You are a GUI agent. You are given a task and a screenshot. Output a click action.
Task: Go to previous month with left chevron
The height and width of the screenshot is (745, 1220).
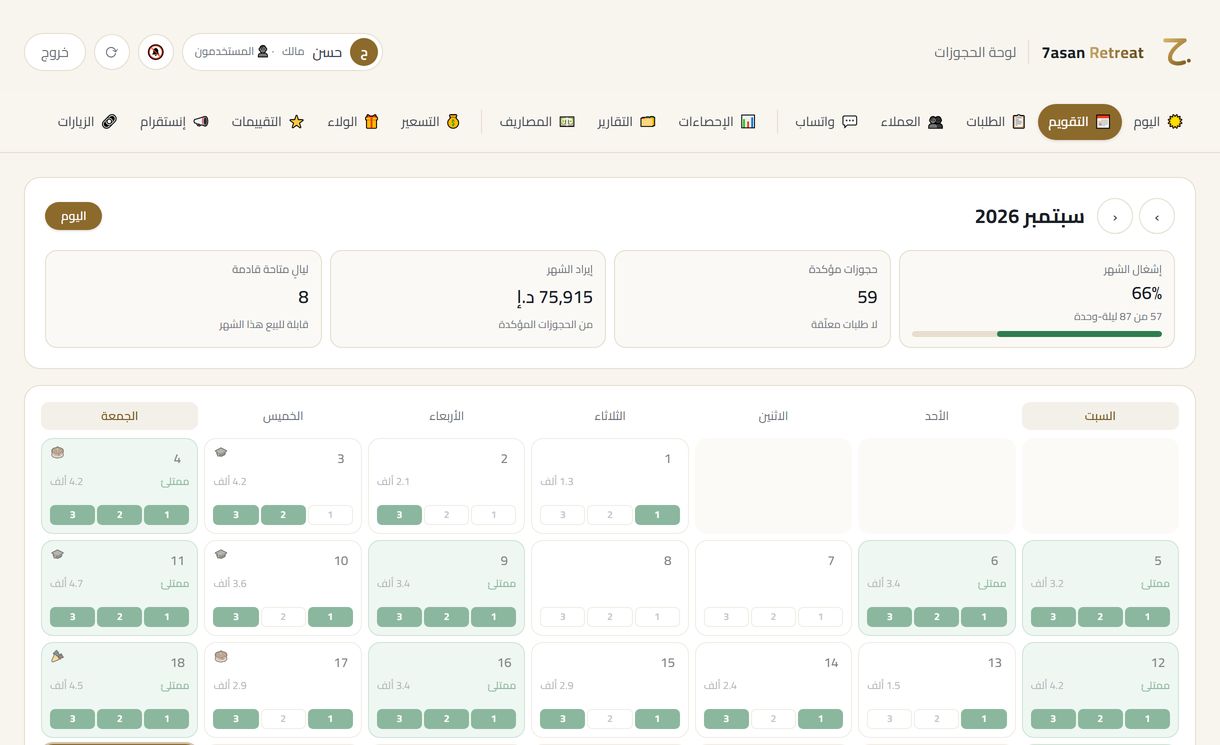1115,216
